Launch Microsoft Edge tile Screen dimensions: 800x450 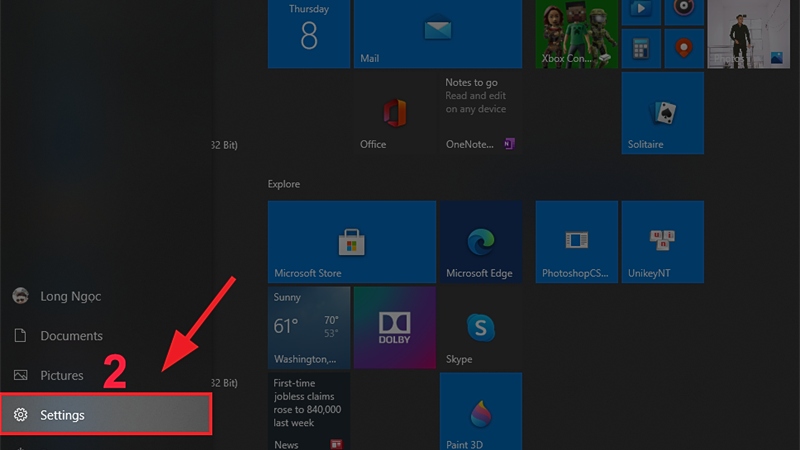click(481, 242)
